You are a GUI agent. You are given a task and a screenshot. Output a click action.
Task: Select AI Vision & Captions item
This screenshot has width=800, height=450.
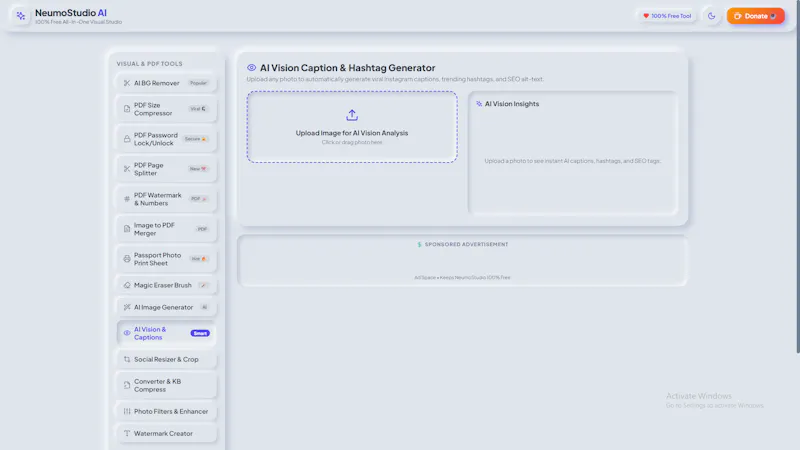pyautogui.click(x=166, y=333)
